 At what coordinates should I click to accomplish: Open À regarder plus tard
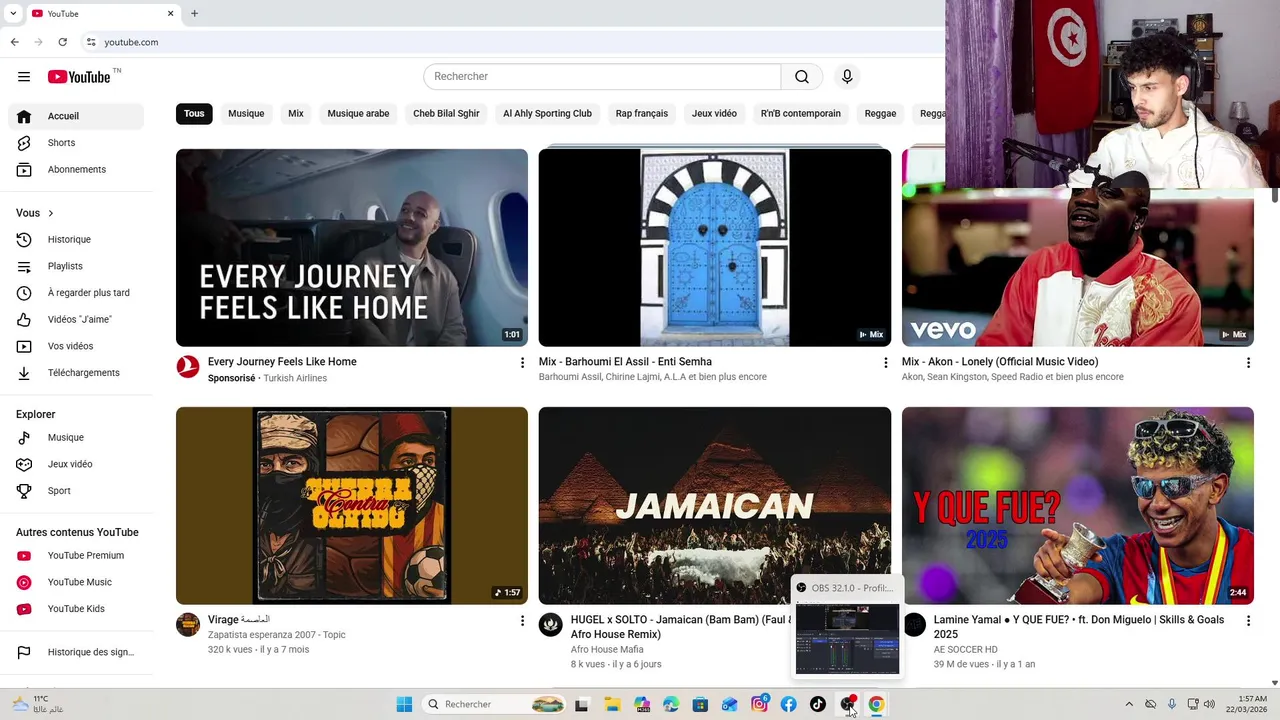pos(76,293)
